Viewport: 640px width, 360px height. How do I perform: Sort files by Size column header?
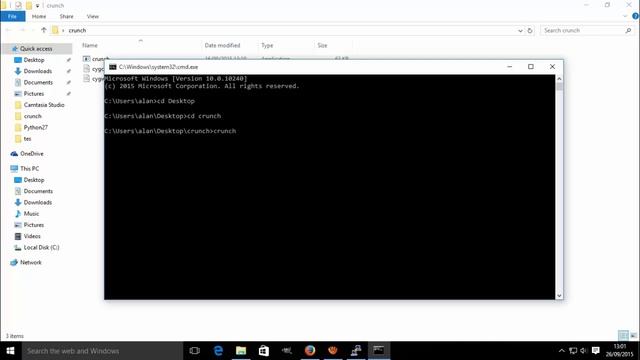tap(322, 45)
